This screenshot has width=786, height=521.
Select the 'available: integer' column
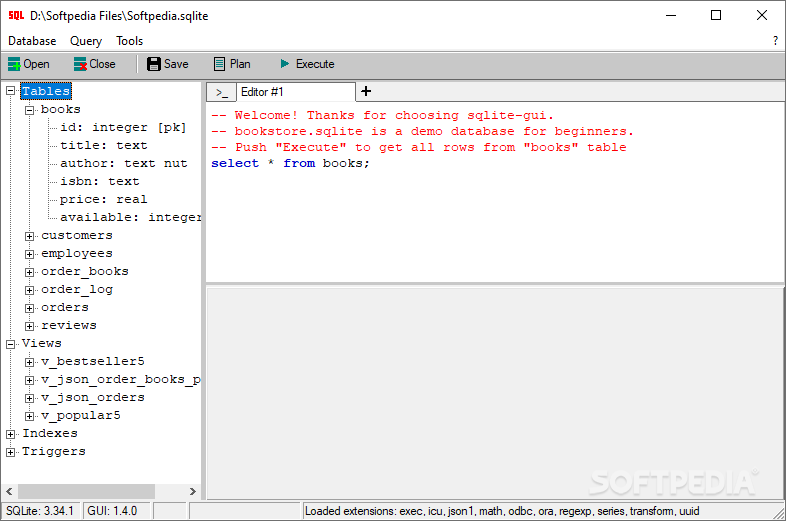[130, 218]
